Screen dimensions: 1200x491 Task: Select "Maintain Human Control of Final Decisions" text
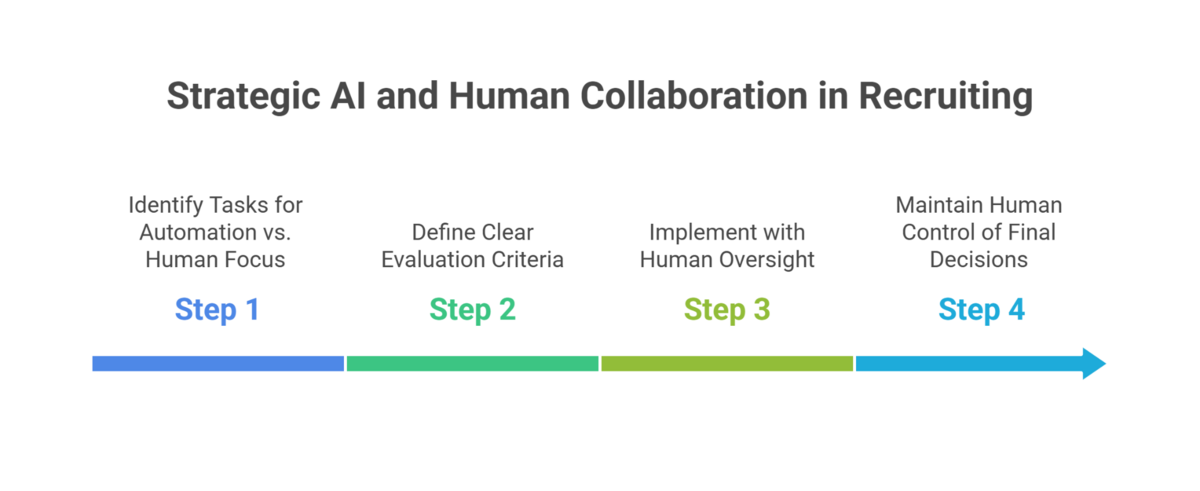pos(979,232)
